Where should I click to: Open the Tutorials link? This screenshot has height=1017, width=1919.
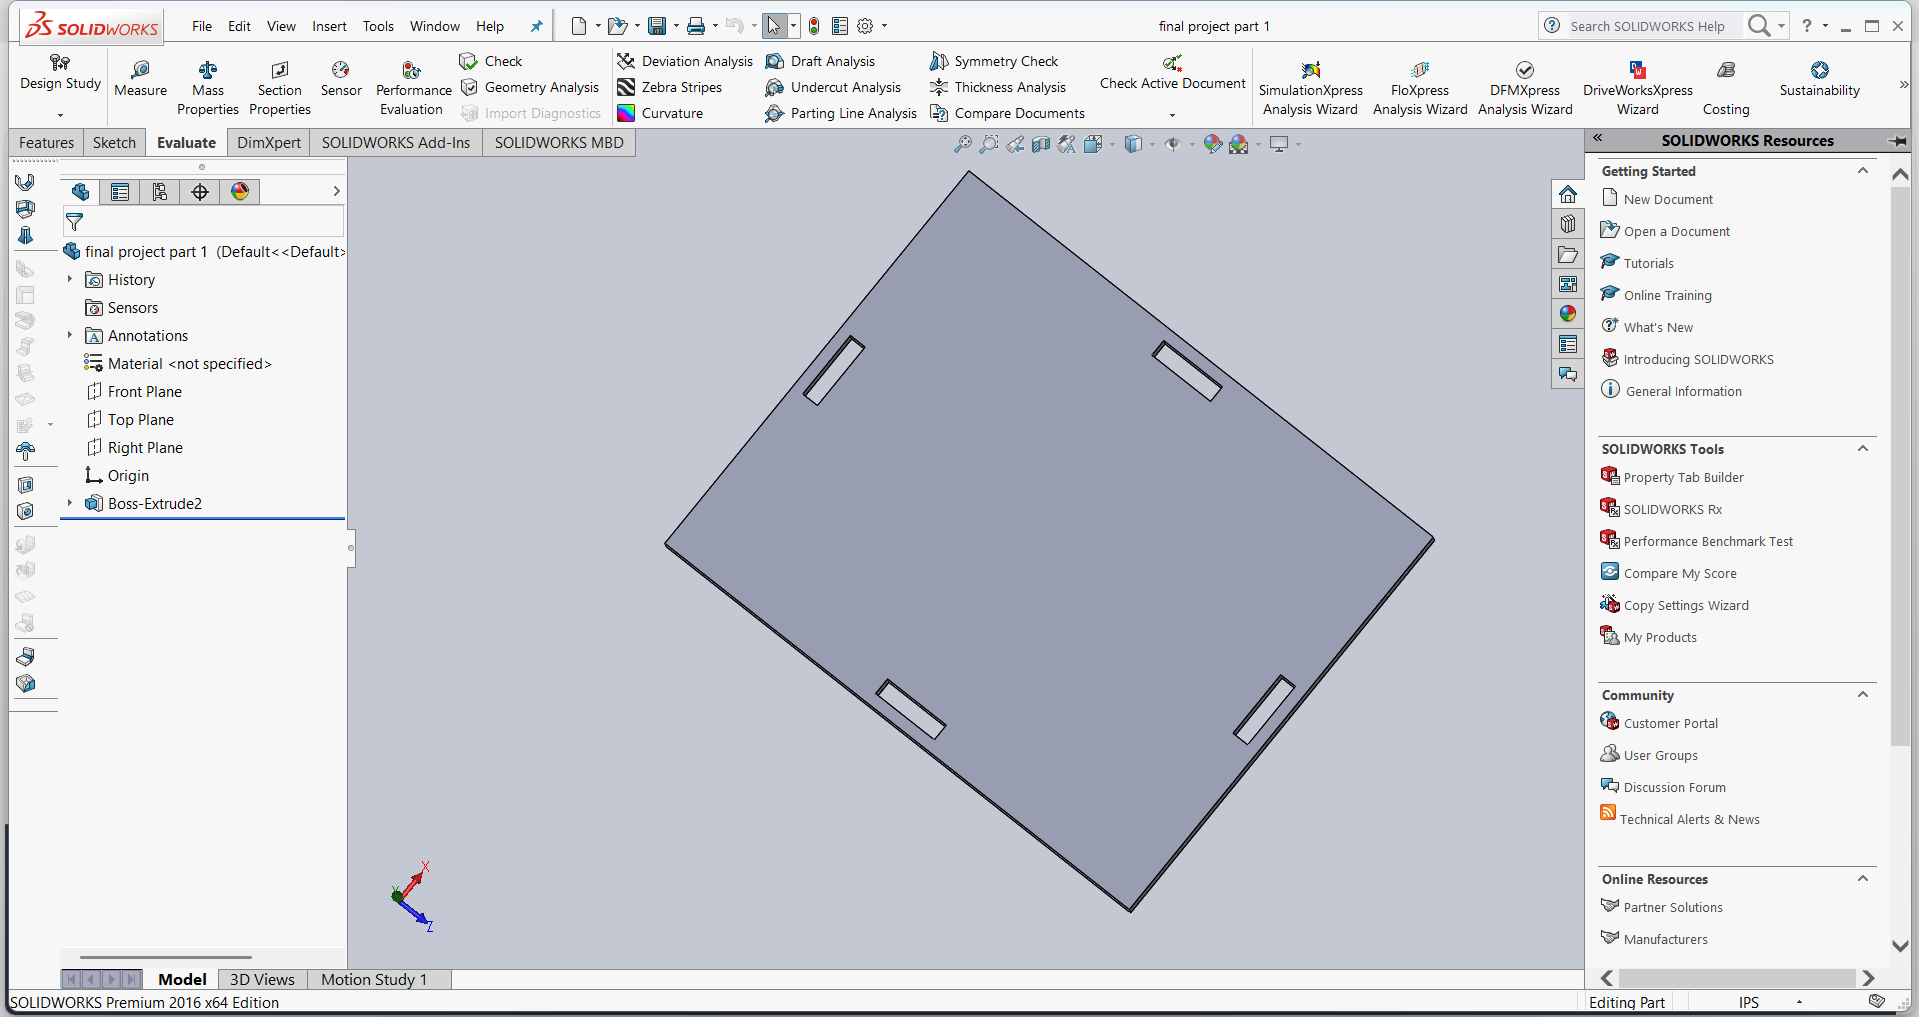1648,264
